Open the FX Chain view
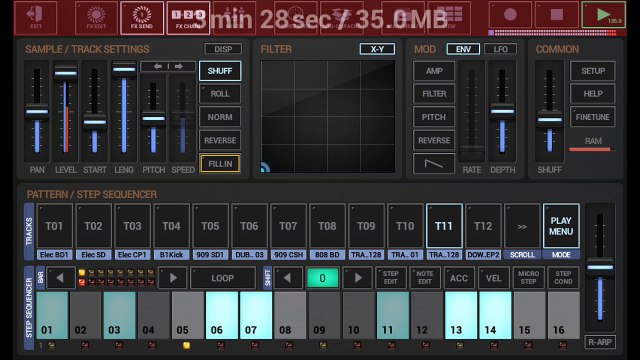The image size is (640, 360). click(x=188, y=18)
